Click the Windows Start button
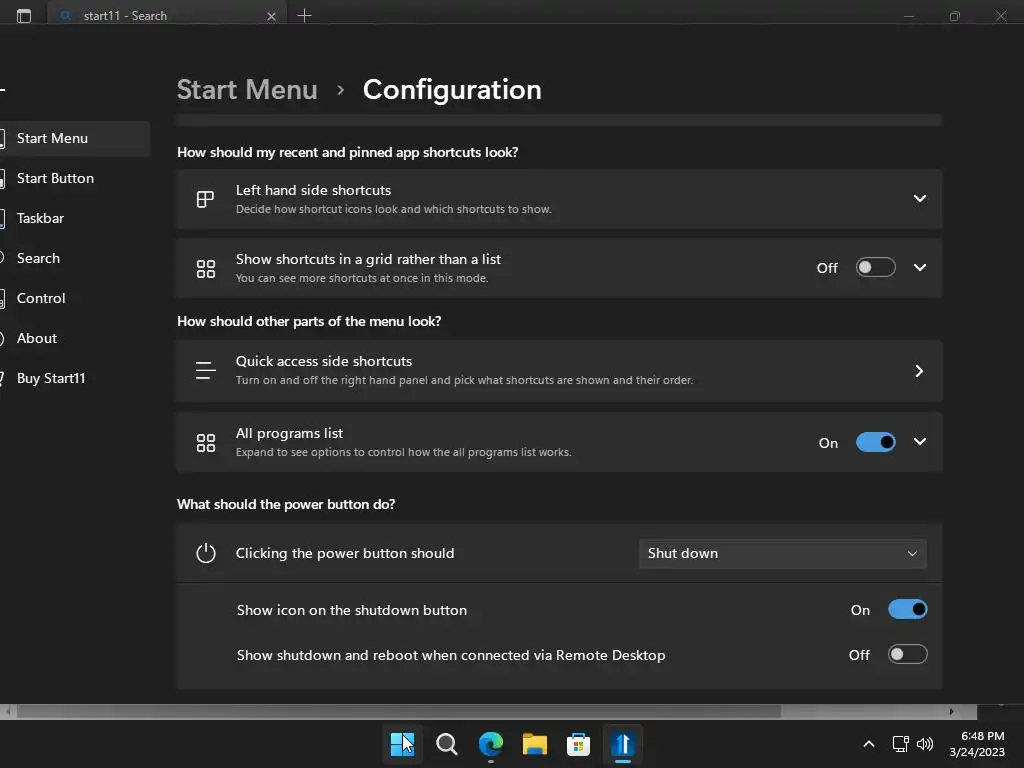 coord(402,744)
